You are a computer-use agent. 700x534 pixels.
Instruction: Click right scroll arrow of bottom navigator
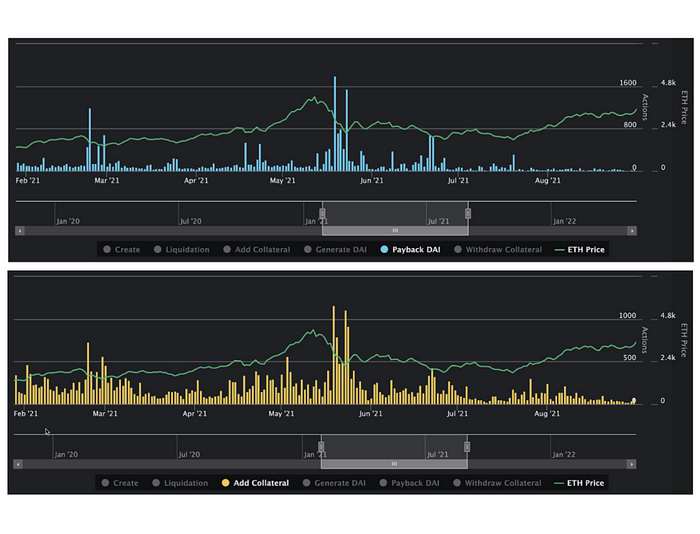(631, 464)
